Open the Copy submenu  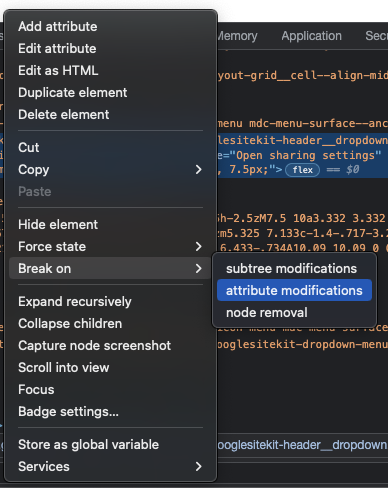pos(109,170)
